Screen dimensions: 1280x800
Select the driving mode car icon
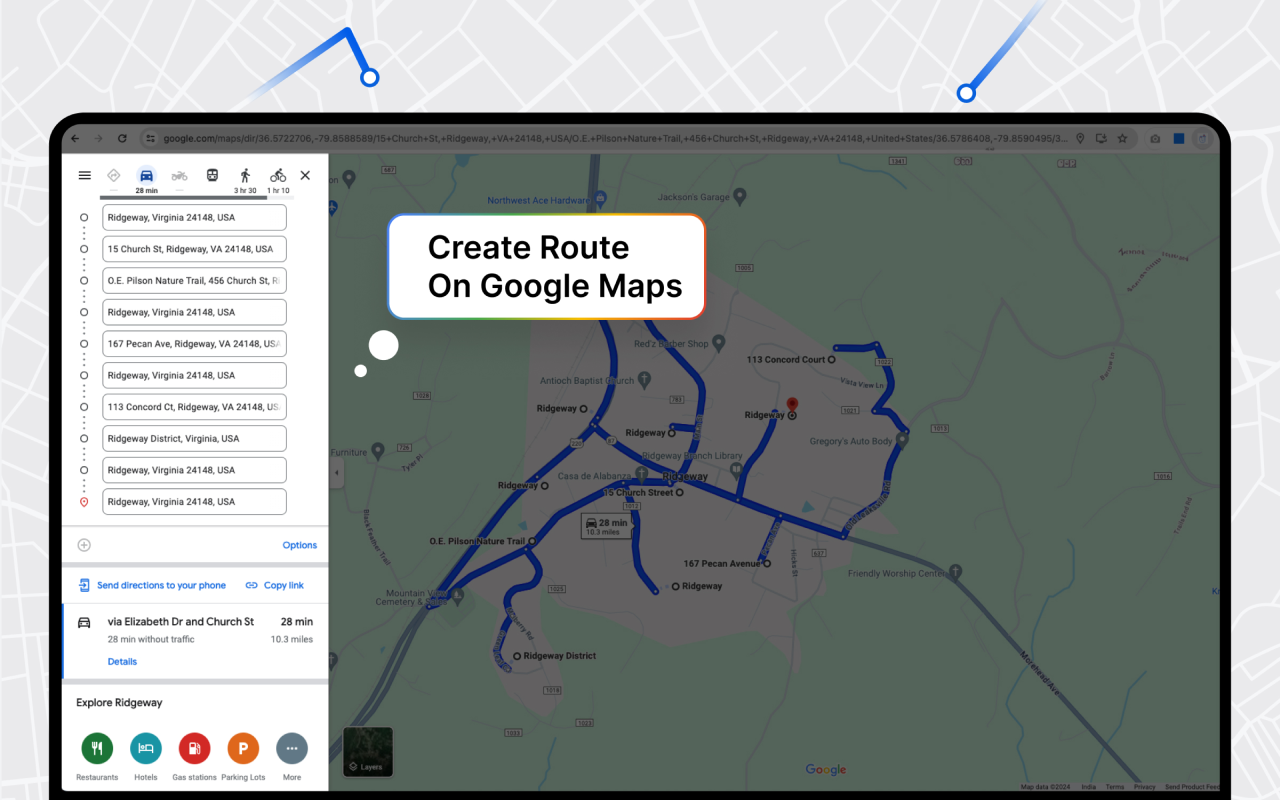click(146, 175)
